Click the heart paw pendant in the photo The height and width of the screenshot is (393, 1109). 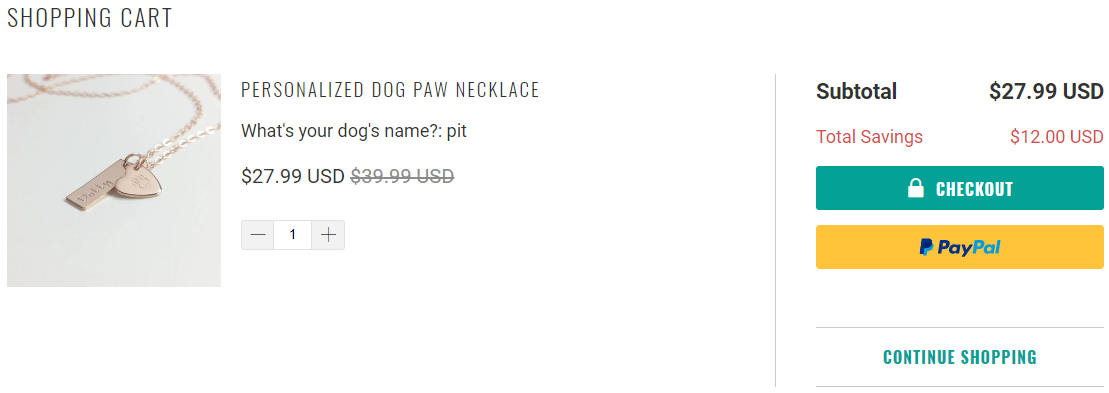pos(138,184)
